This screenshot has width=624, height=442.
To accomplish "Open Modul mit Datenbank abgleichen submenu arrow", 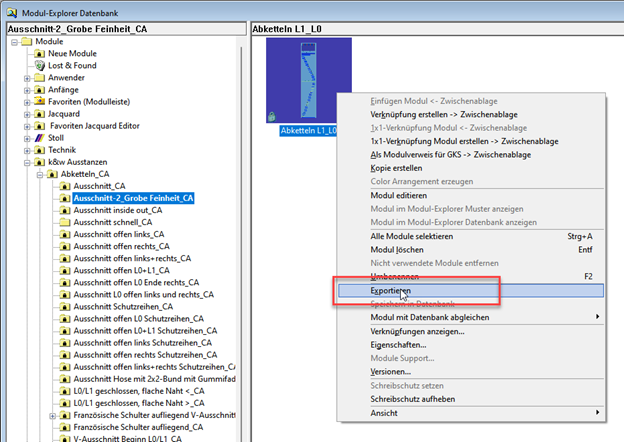I will 598,317.
